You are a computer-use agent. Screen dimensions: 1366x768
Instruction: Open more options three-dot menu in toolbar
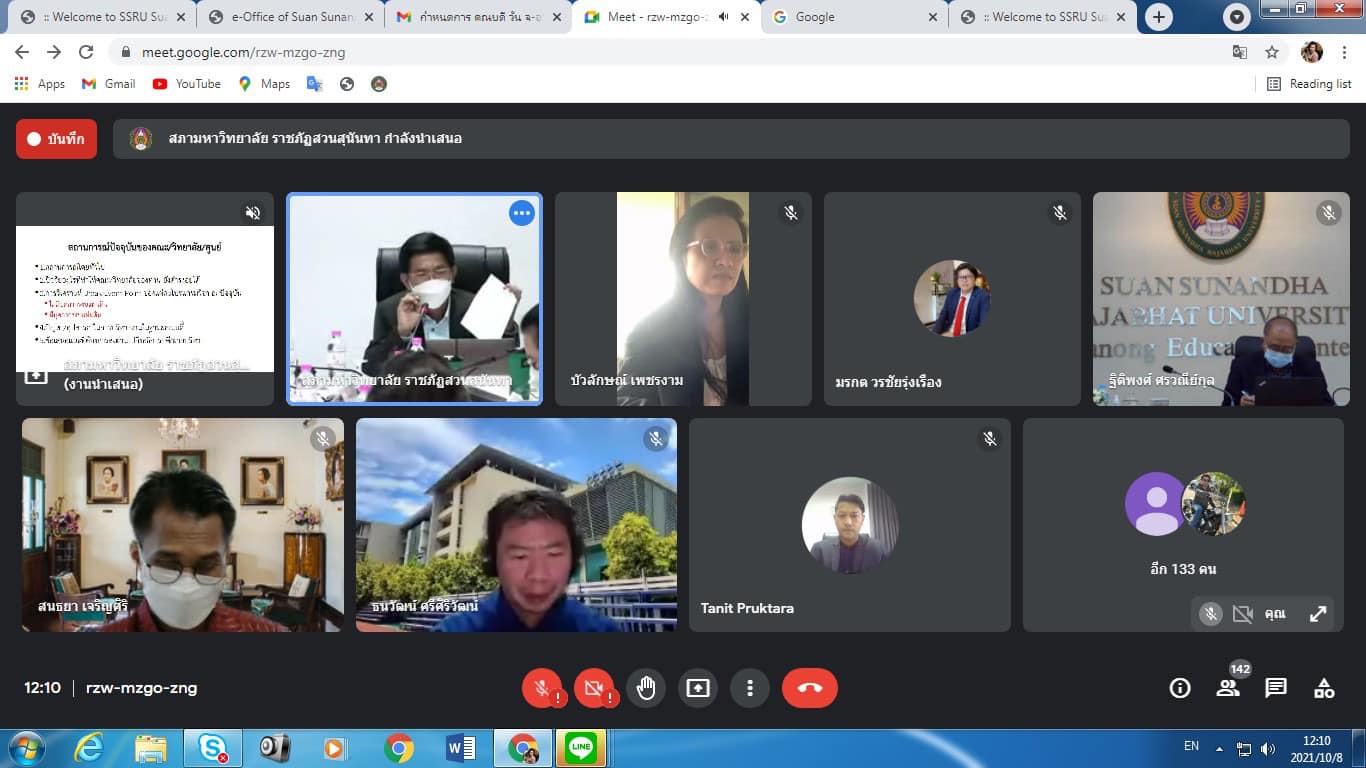click(x=749, y=688)
